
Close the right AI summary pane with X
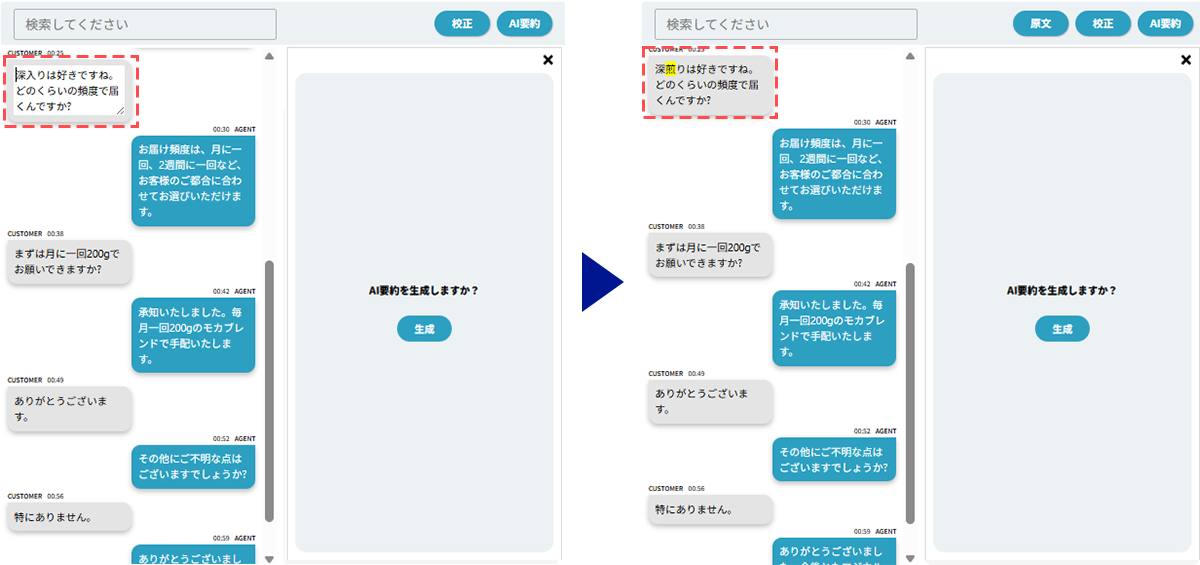click(1187, 60)
